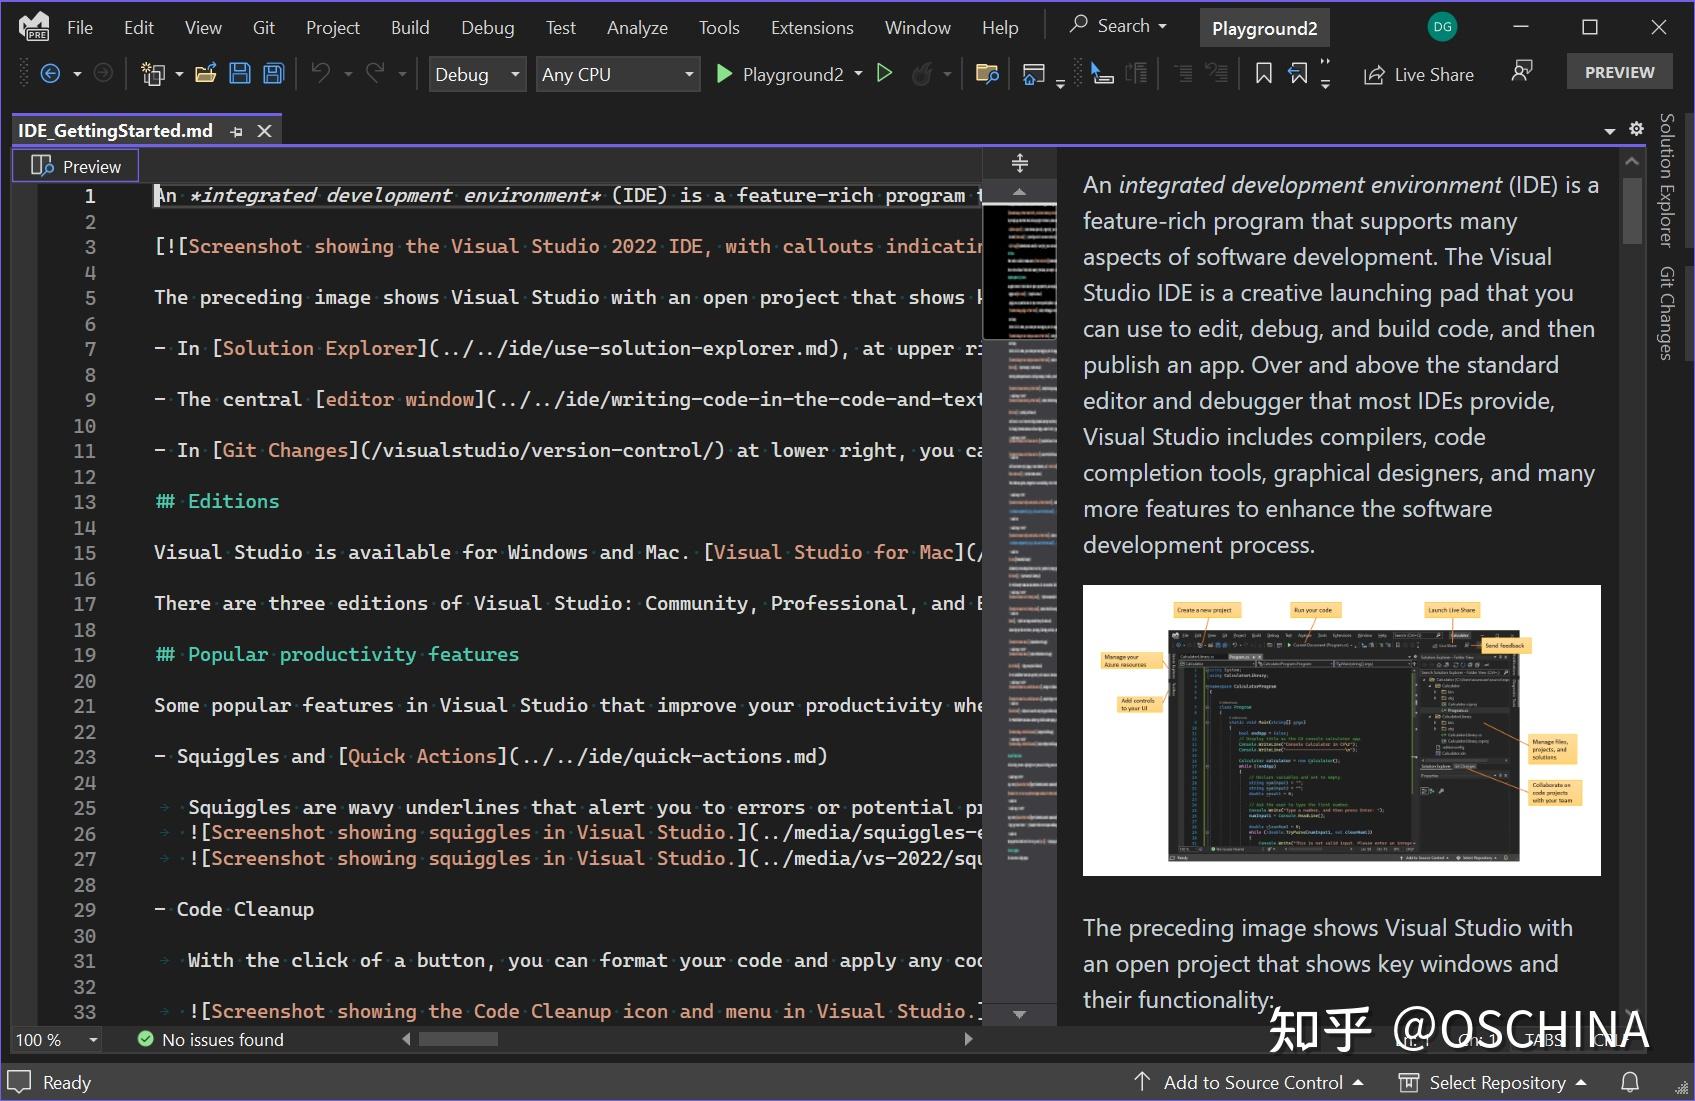
Task: Save all open files
Action: pyautogui.click(x=272, y=73)
